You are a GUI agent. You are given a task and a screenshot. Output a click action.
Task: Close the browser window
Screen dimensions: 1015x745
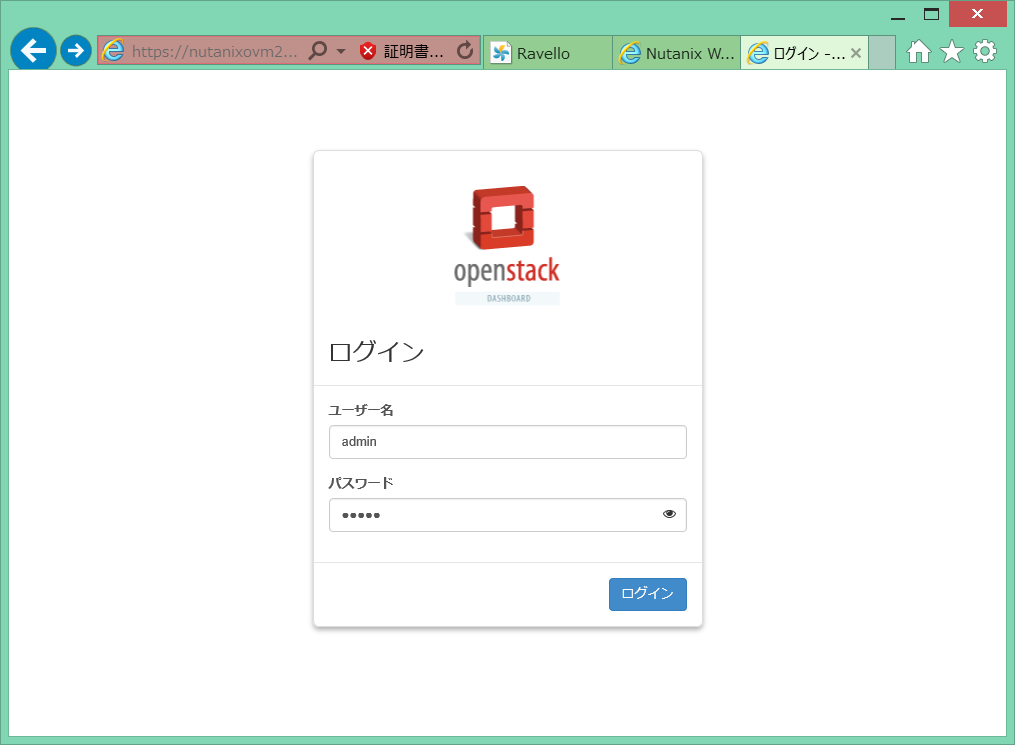click(x=977, y=14)
